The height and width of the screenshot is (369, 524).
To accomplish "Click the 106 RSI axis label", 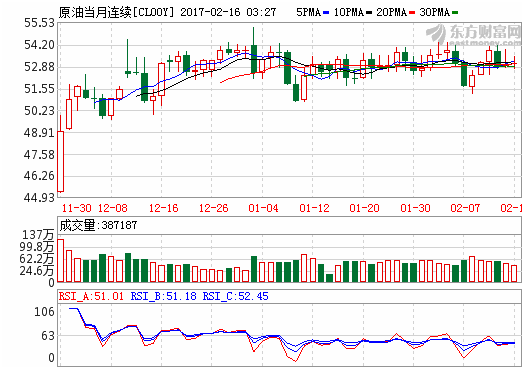I will point(44,312).
